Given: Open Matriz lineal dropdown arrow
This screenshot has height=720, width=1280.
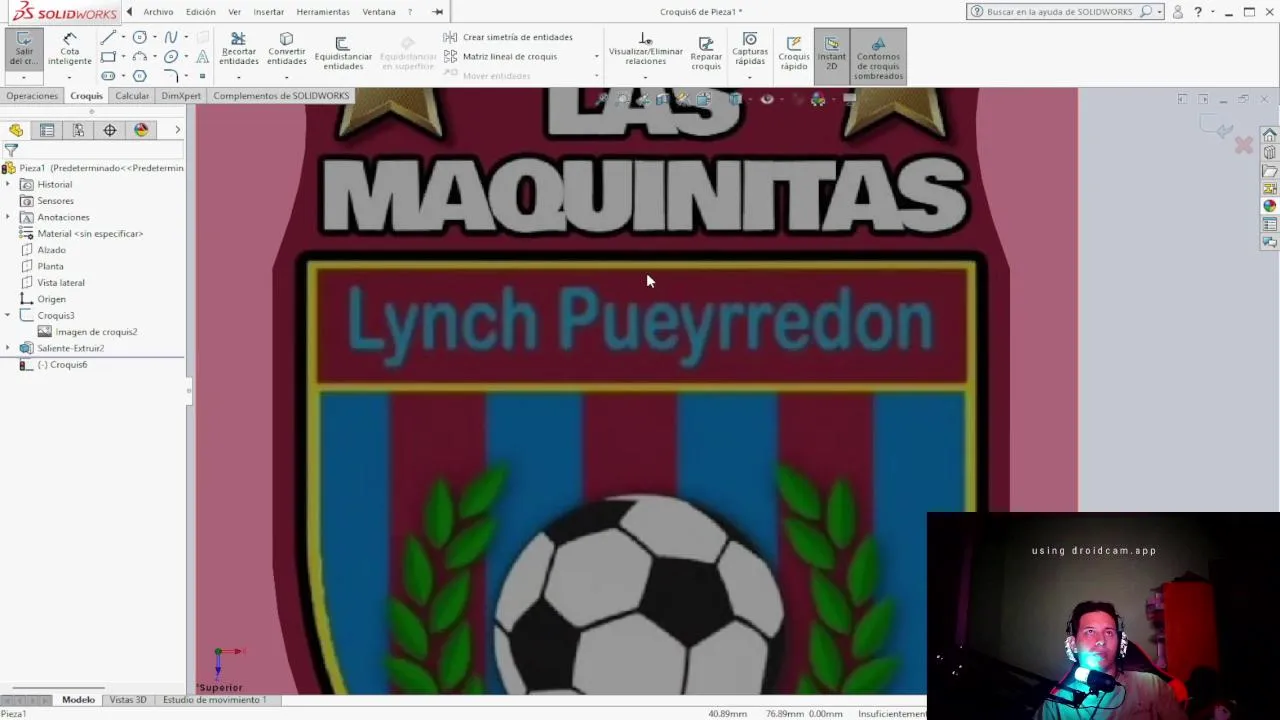Looking at the screenshot, I should tap(596, 57).
